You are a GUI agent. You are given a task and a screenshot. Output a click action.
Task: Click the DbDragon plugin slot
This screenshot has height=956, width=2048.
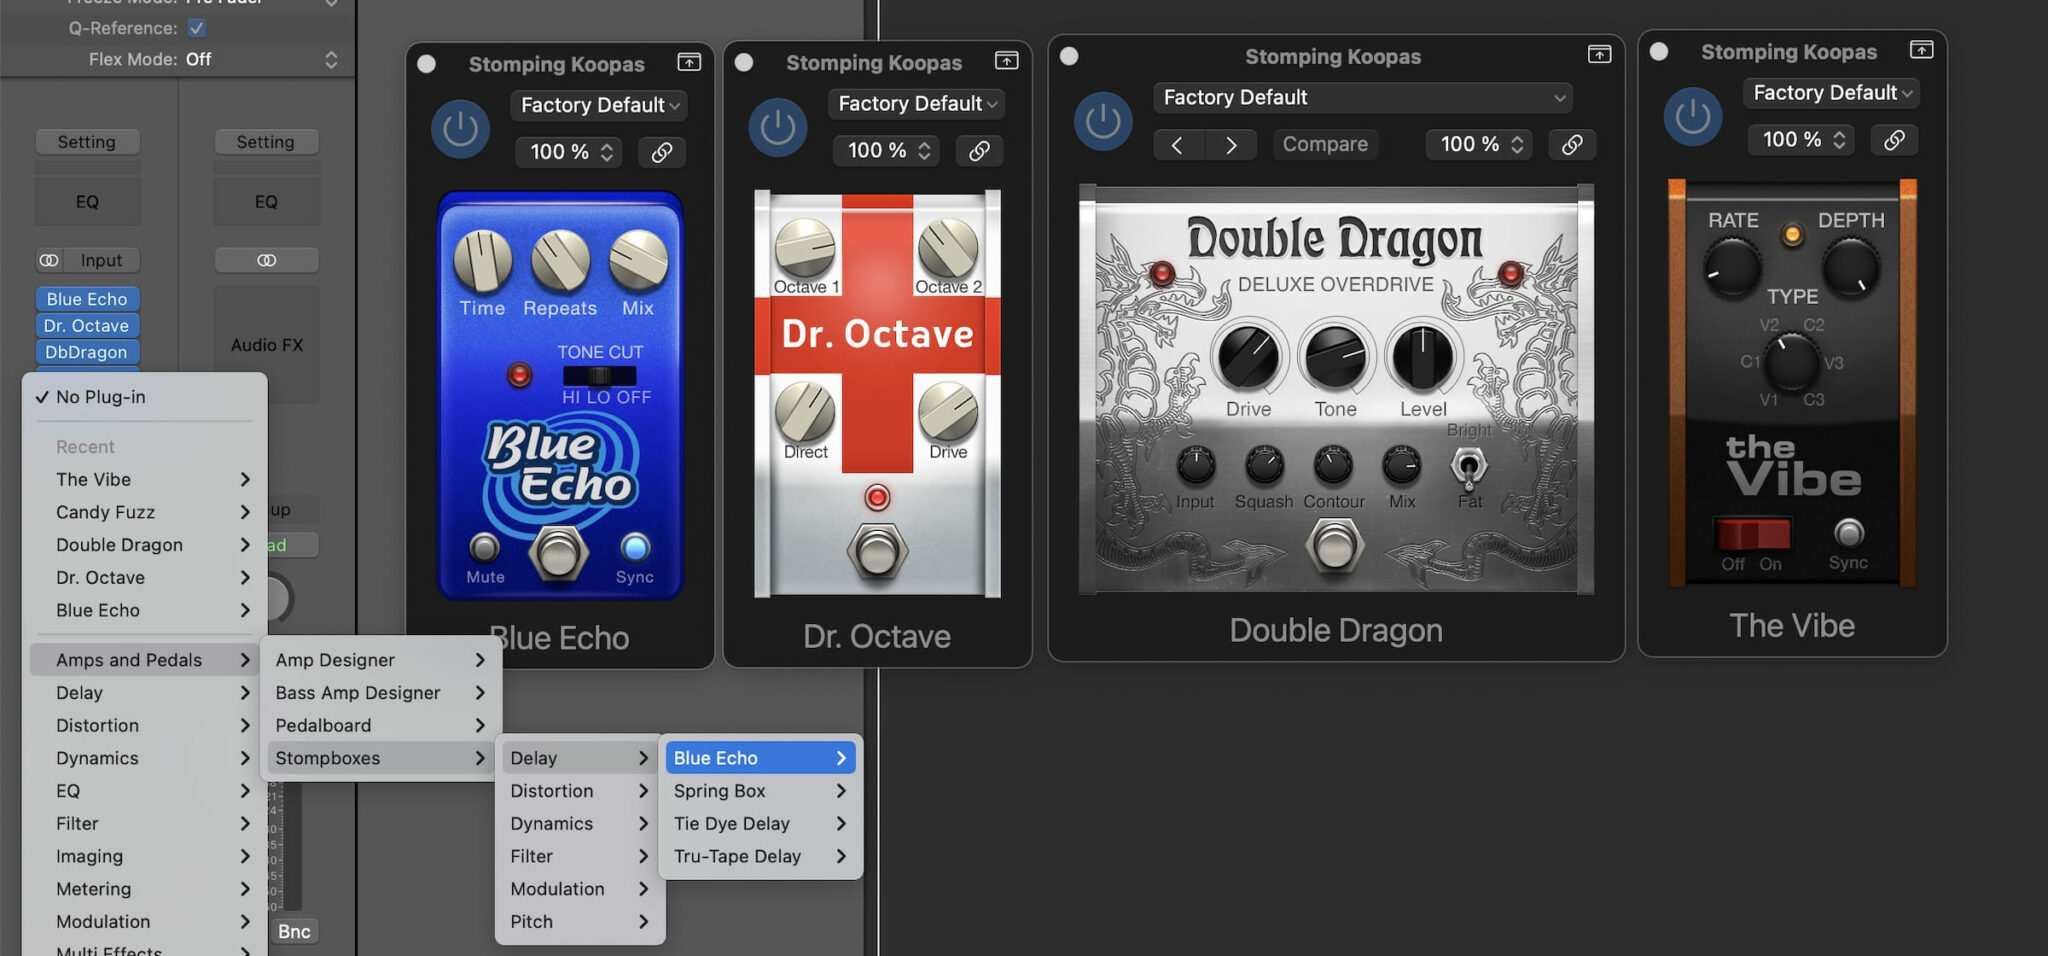click(87, 352)
